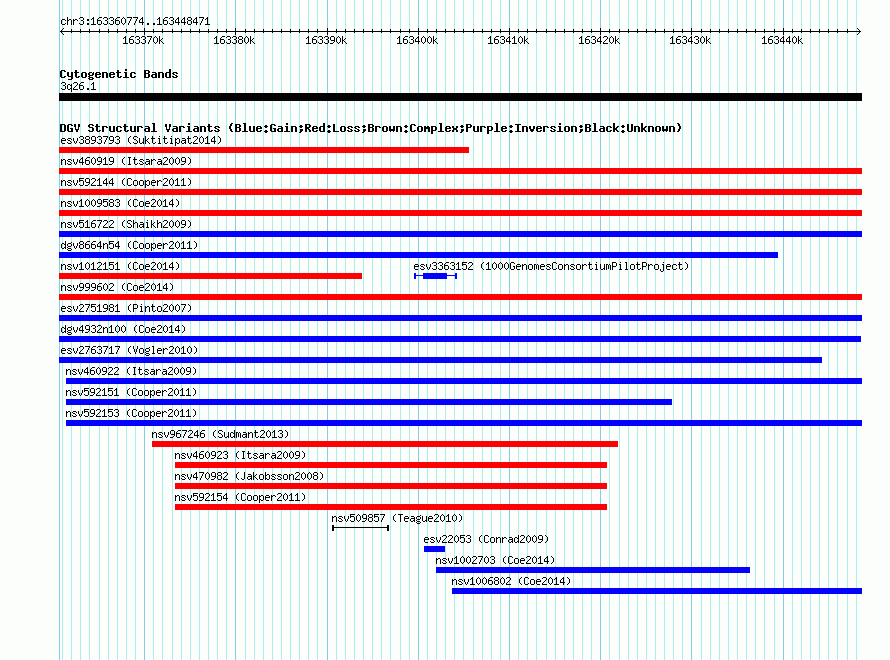
Task: Click the red nsv999602 loss bar
Action: click(x=460, y=297)
